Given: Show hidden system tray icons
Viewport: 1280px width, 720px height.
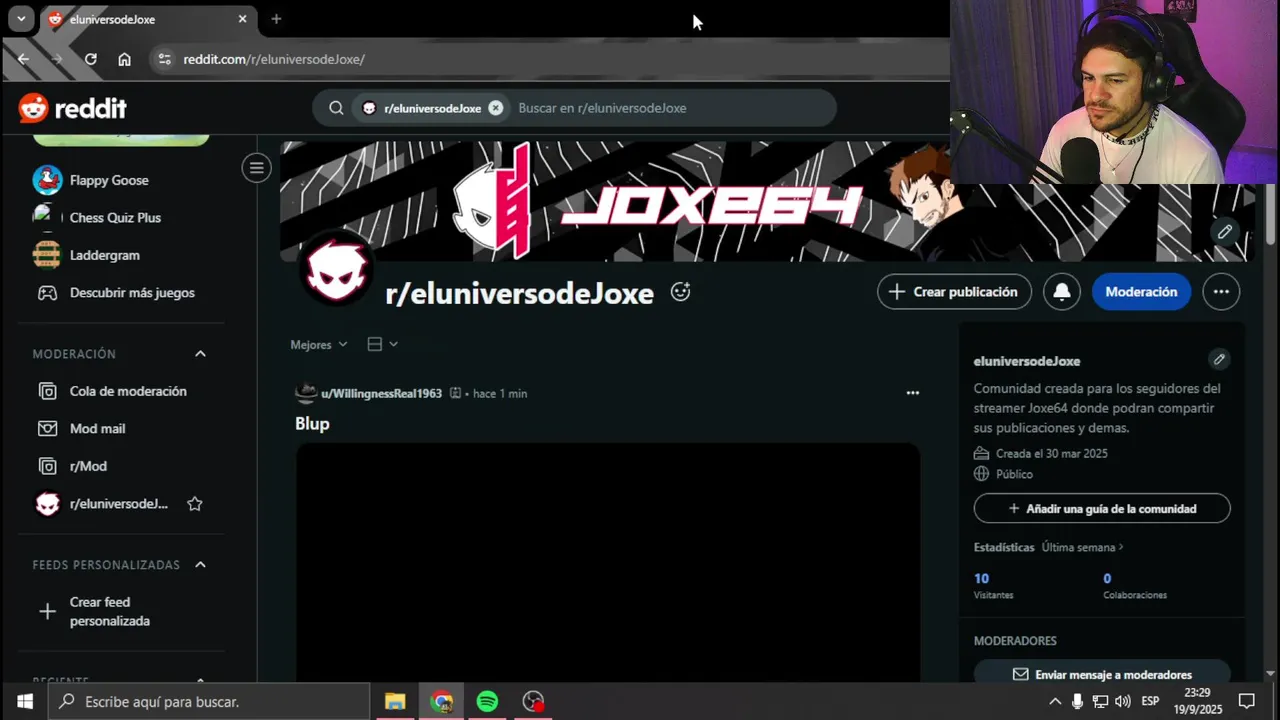Looking at the screenshot, I should (x=1055, y=701).
